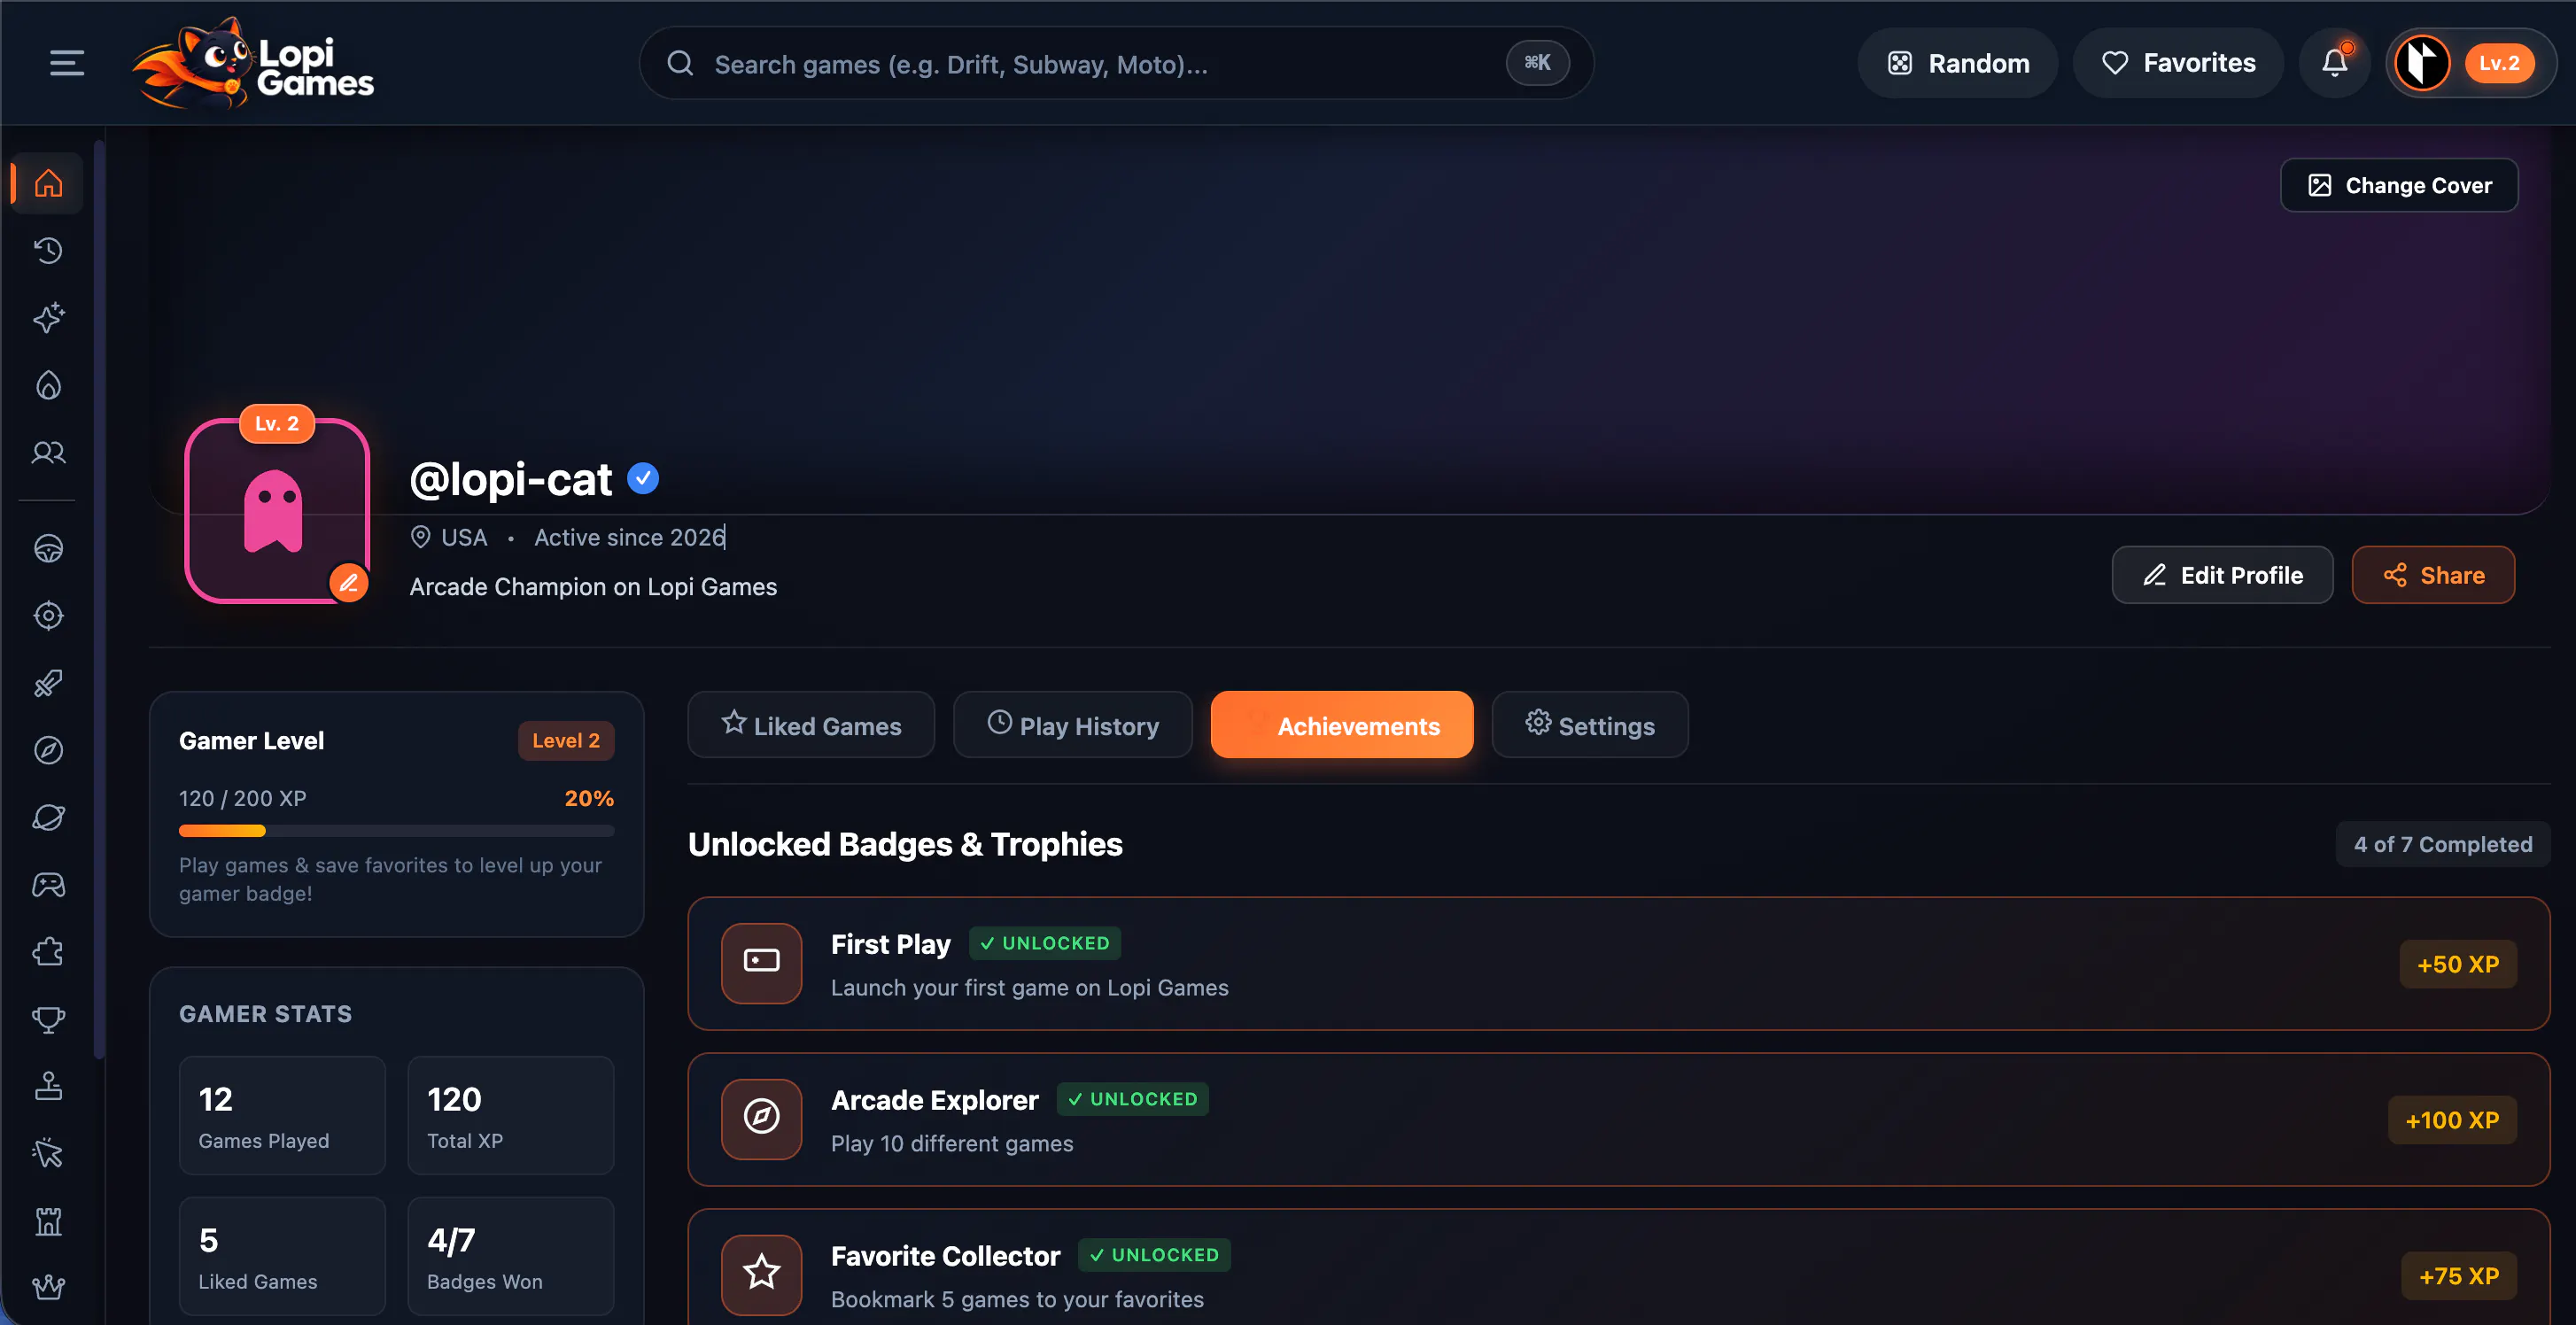Click Edit Profile

[x=2222, y=575]
